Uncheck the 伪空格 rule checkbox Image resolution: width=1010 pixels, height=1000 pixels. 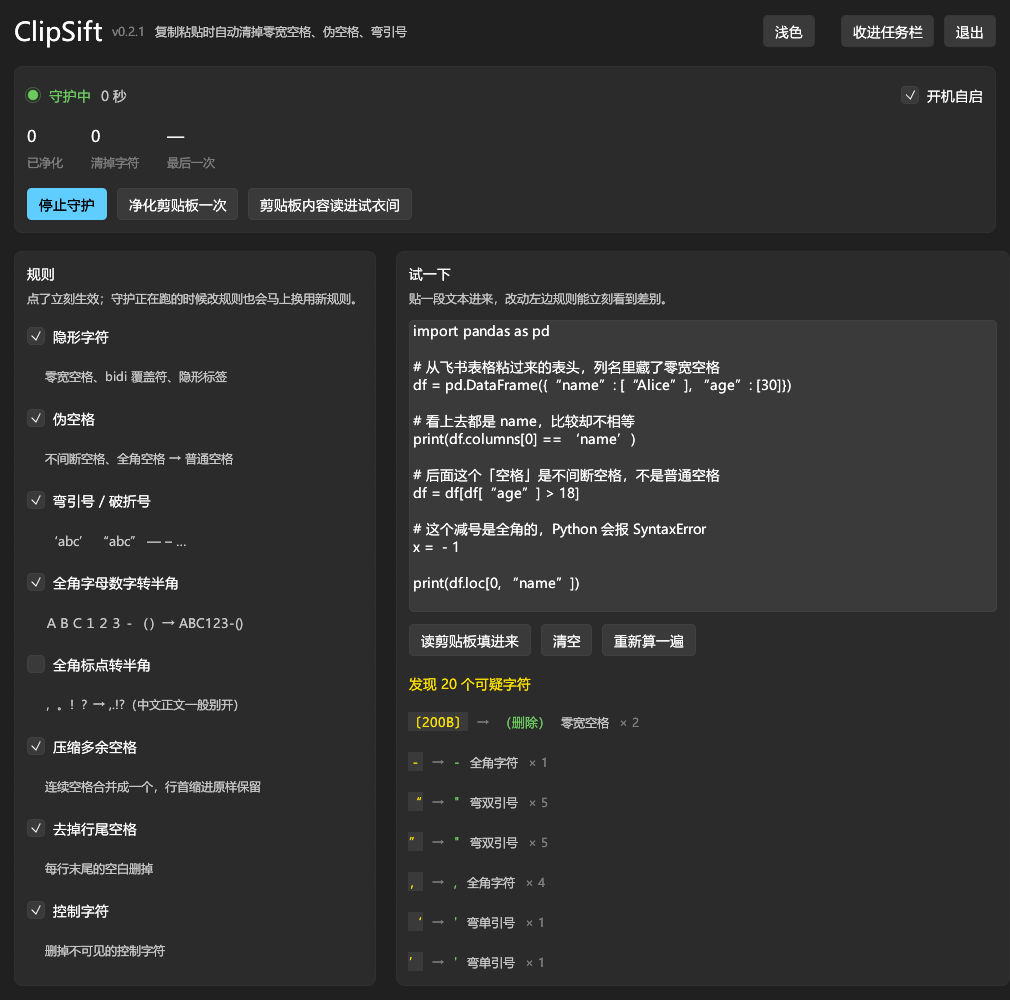pyautogui.click(x=36, y=418)
